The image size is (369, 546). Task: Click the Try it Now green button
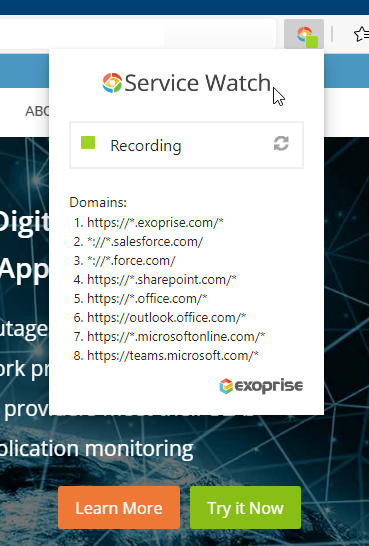coord(245,508)
